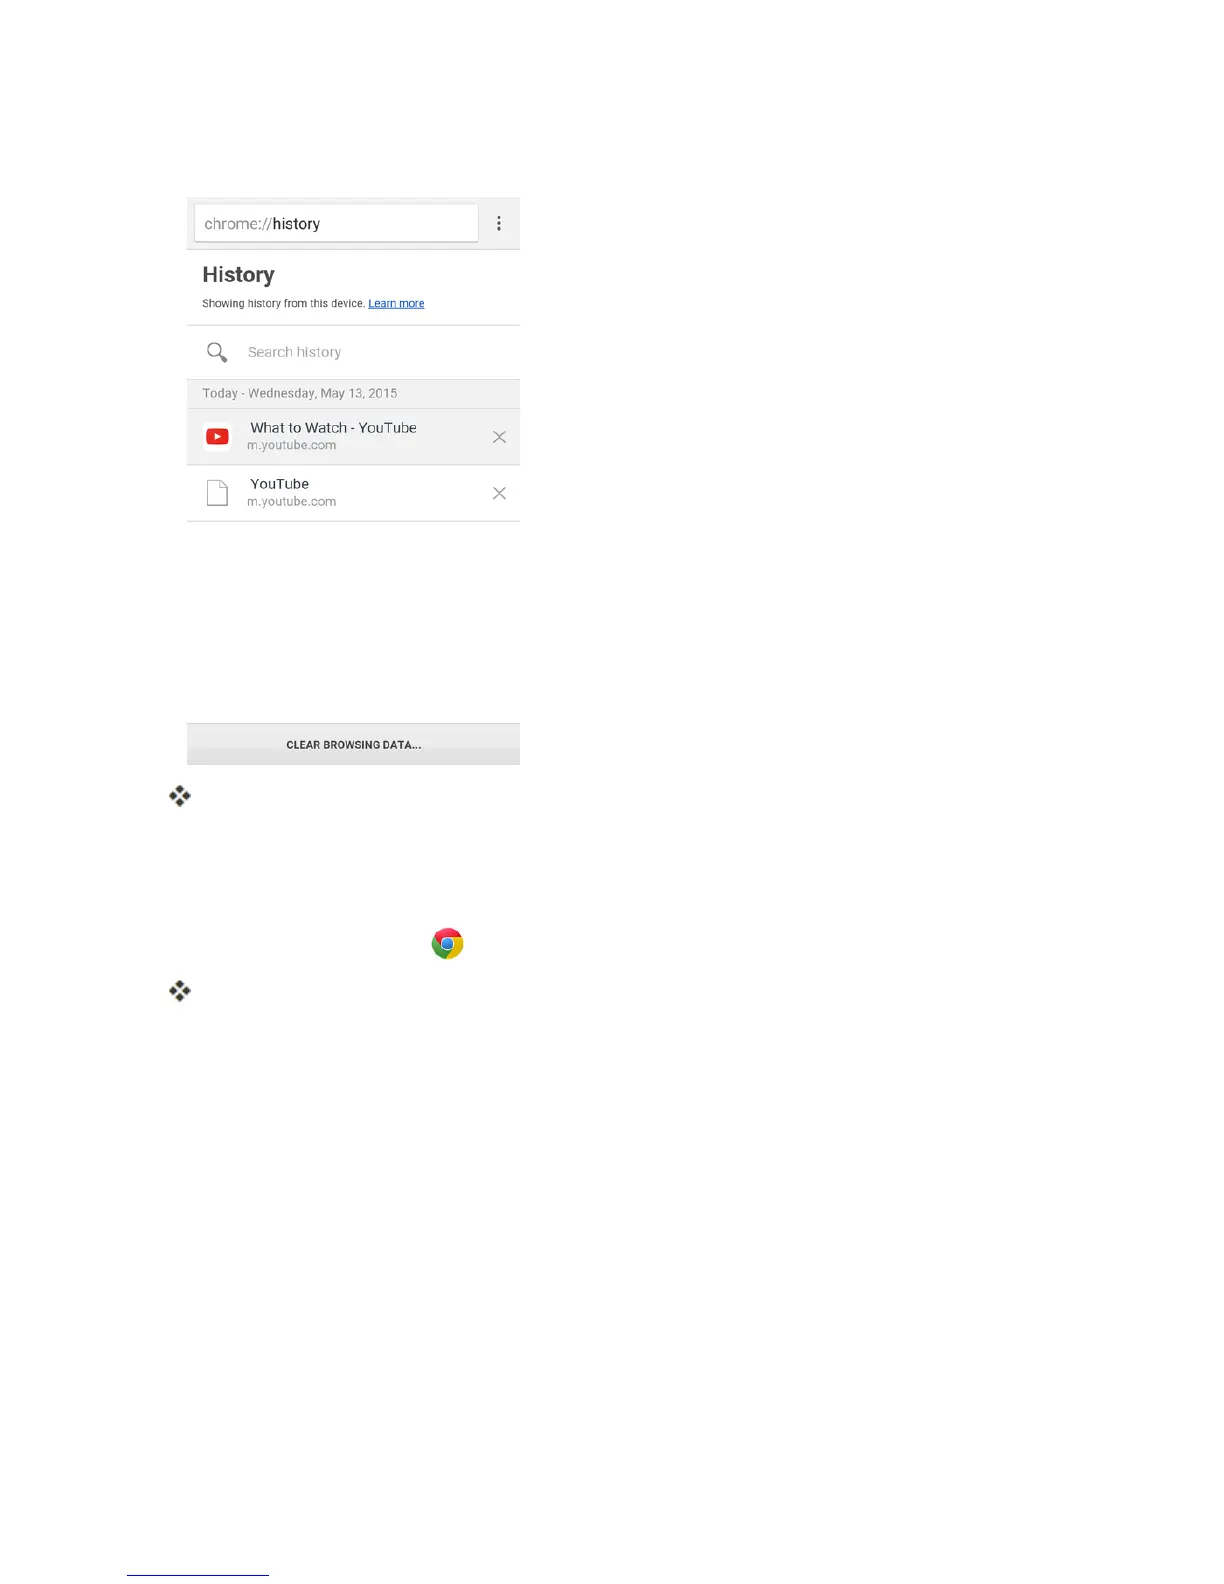The height and width of the screenshot is (1584, 1224).
Task: Click the m.youtube.com URL under What to Watch
Action: coord(291,446)
